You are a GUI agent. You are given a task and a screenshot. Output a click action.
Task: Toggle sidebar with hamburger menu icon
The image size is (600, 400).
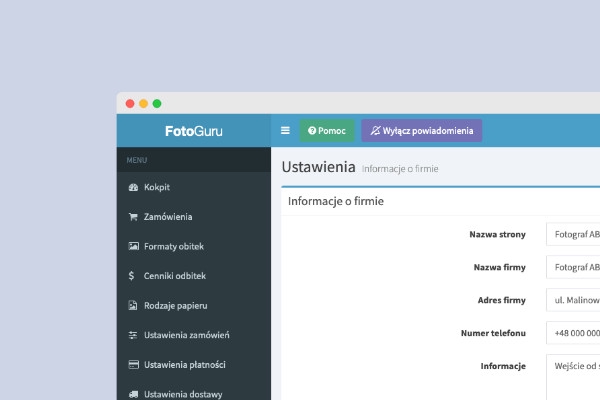(285, 131)
